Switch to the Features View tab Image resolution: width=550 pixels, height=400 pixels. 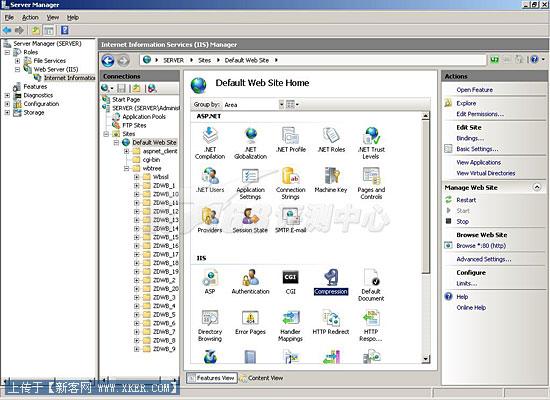pyautogui.click(x=212, y=378)
